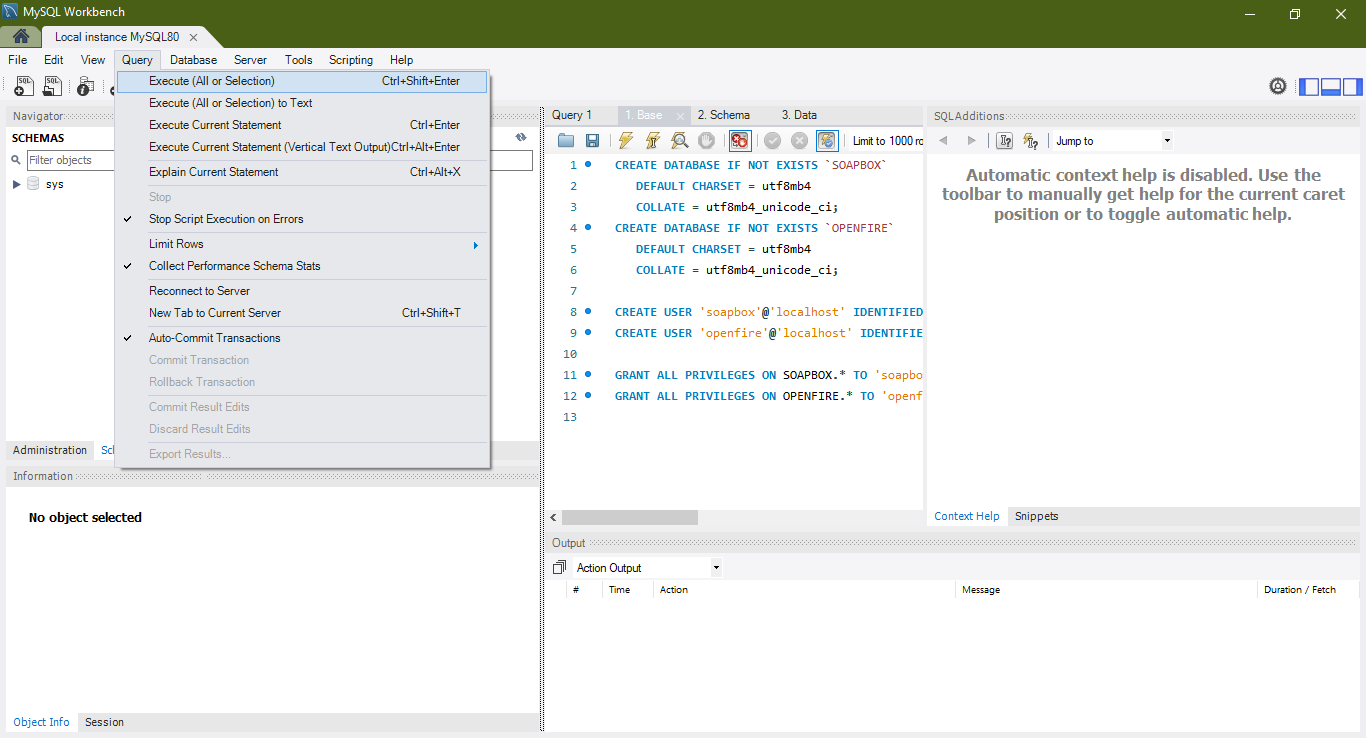Switch to the Administration tab
The image size is (1366, 738).
(50, 450)
